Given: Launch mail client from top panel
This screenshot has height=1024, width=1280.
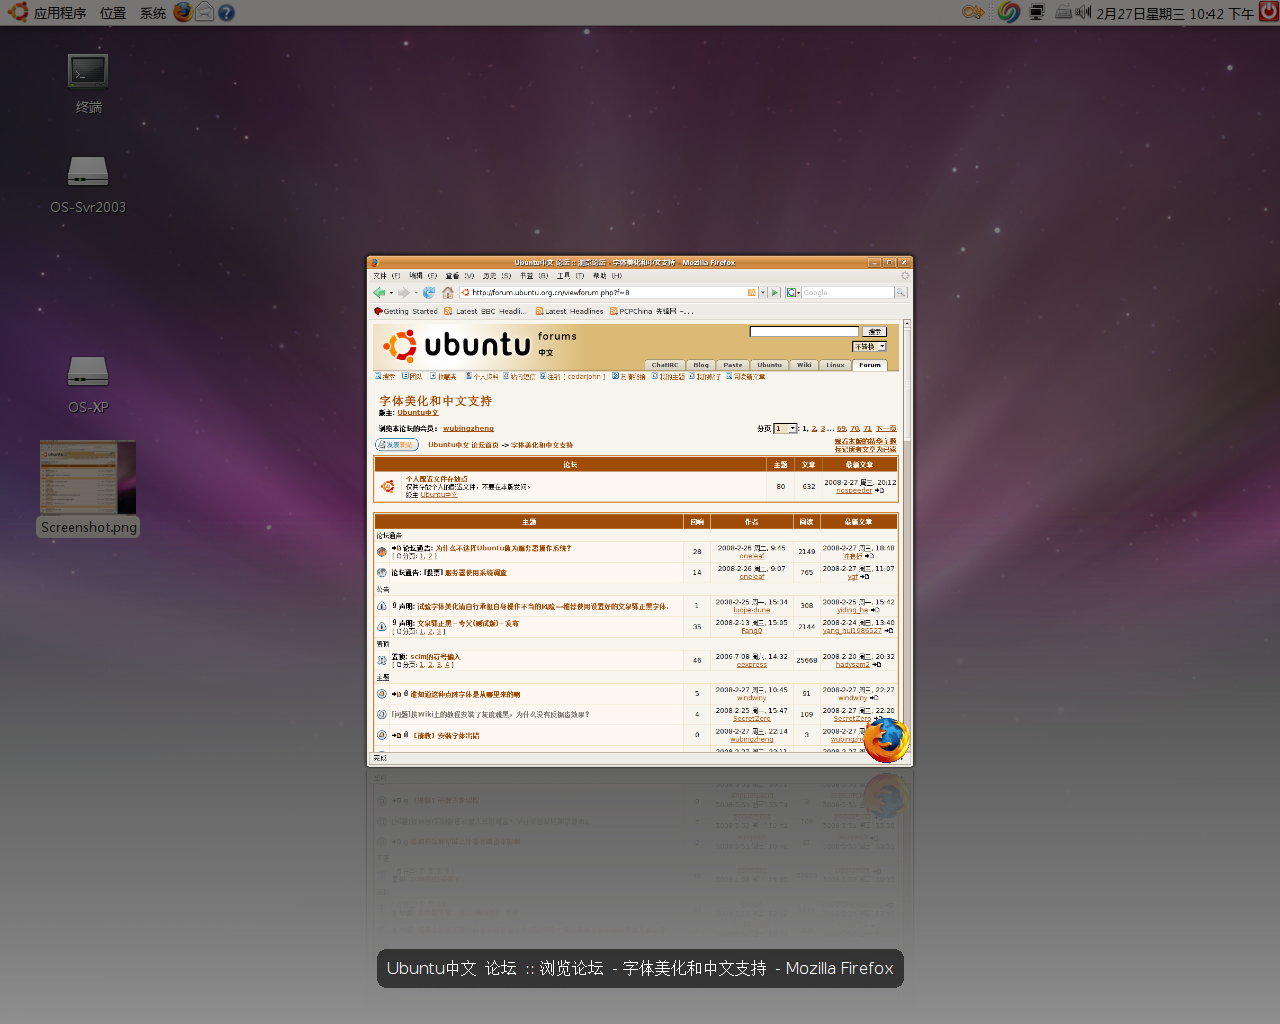Looking at the screenshot, I should click(204, 12).
